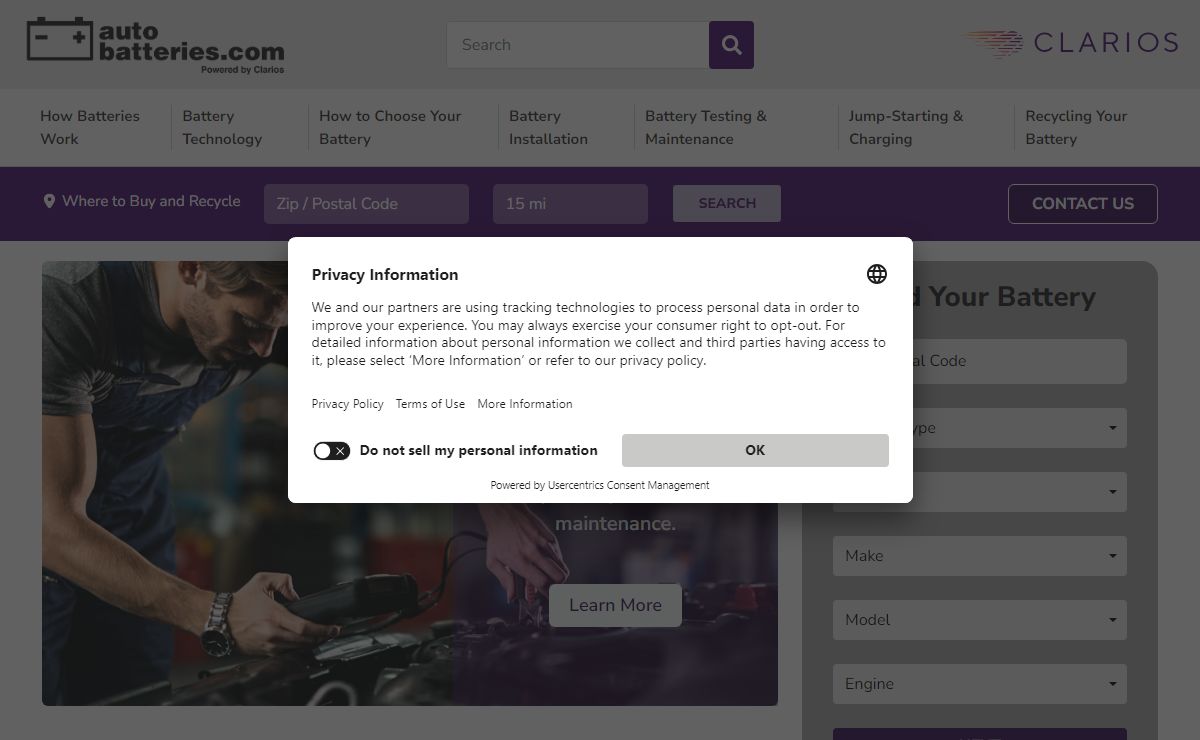Open Recycling Your Battery menu
This screenshot has width=1200, height=740.
pos(1076,128)
